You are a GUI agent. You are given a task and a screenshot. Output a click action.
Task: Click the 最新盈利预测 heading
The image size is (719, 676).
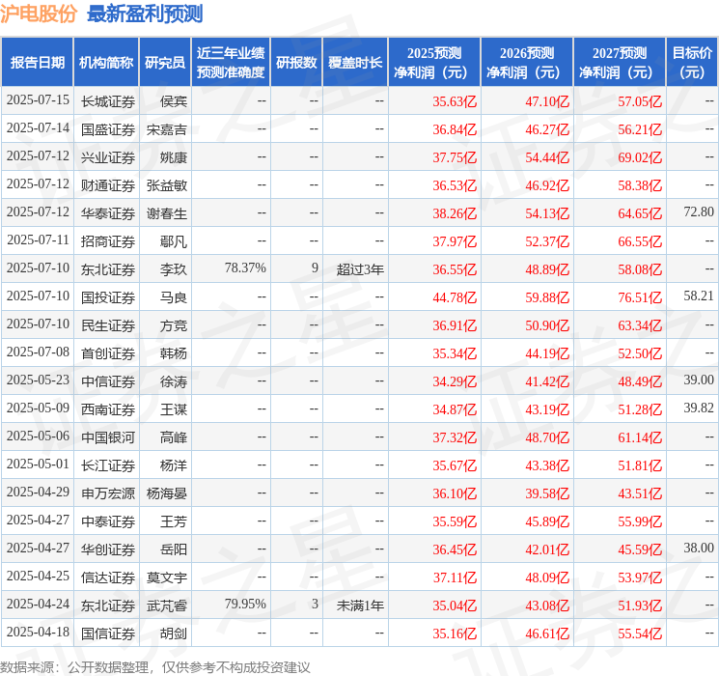point(145,14)
